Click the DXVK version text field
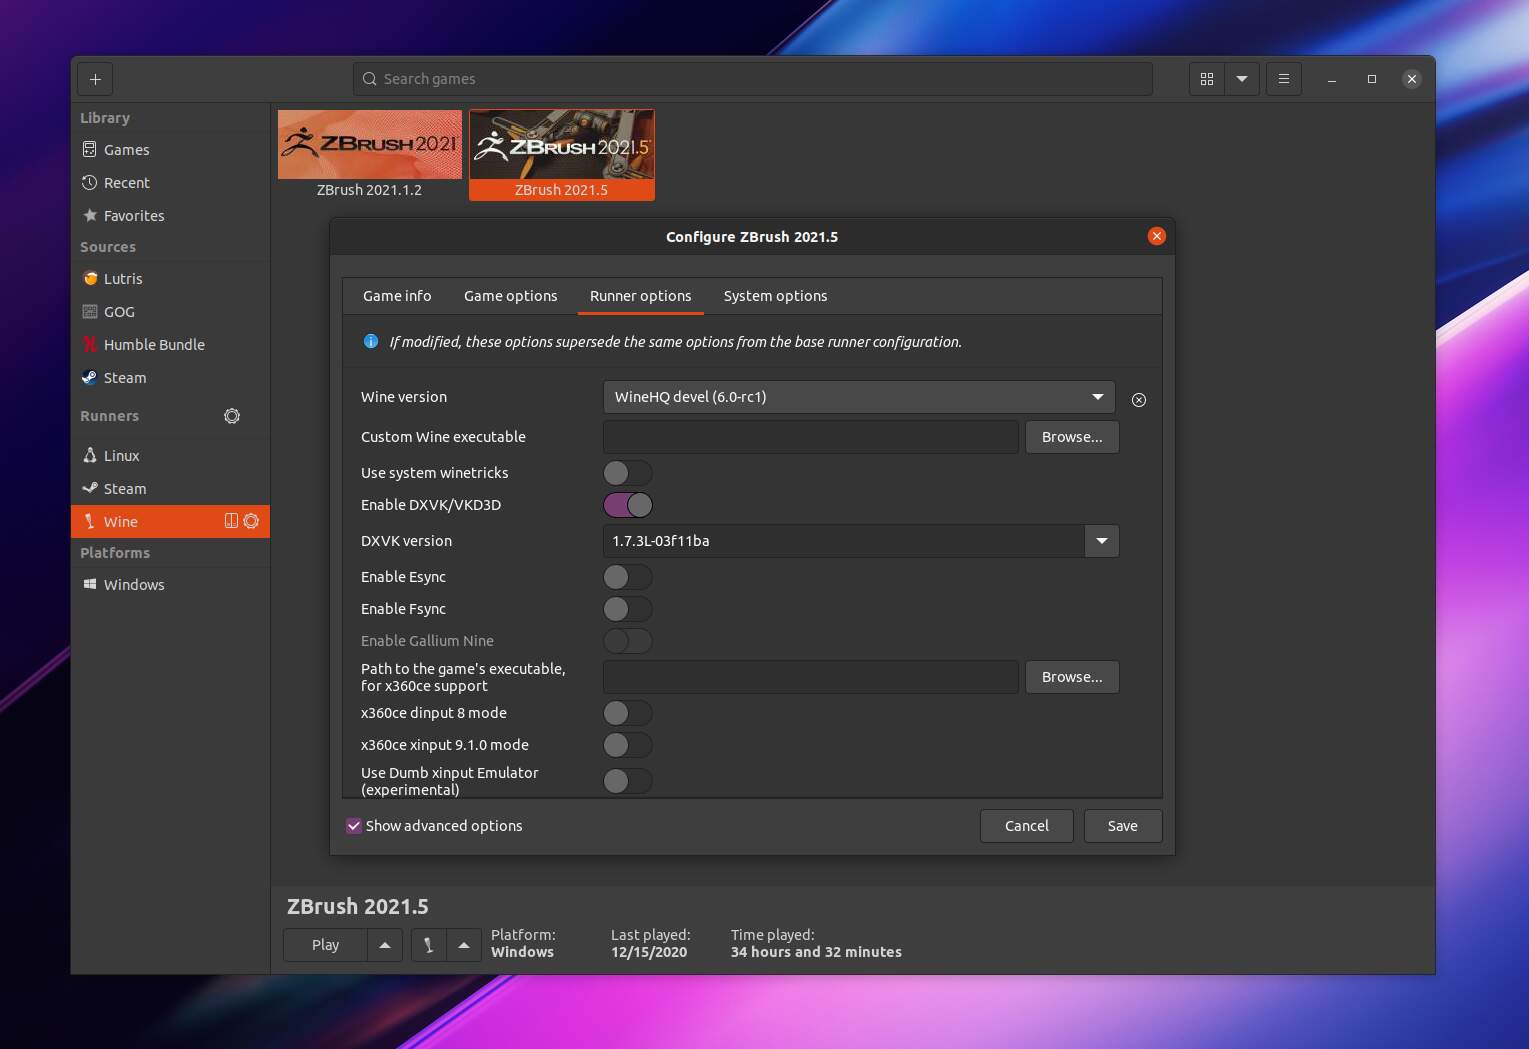 pyautogui.click(x=844, y=541)
